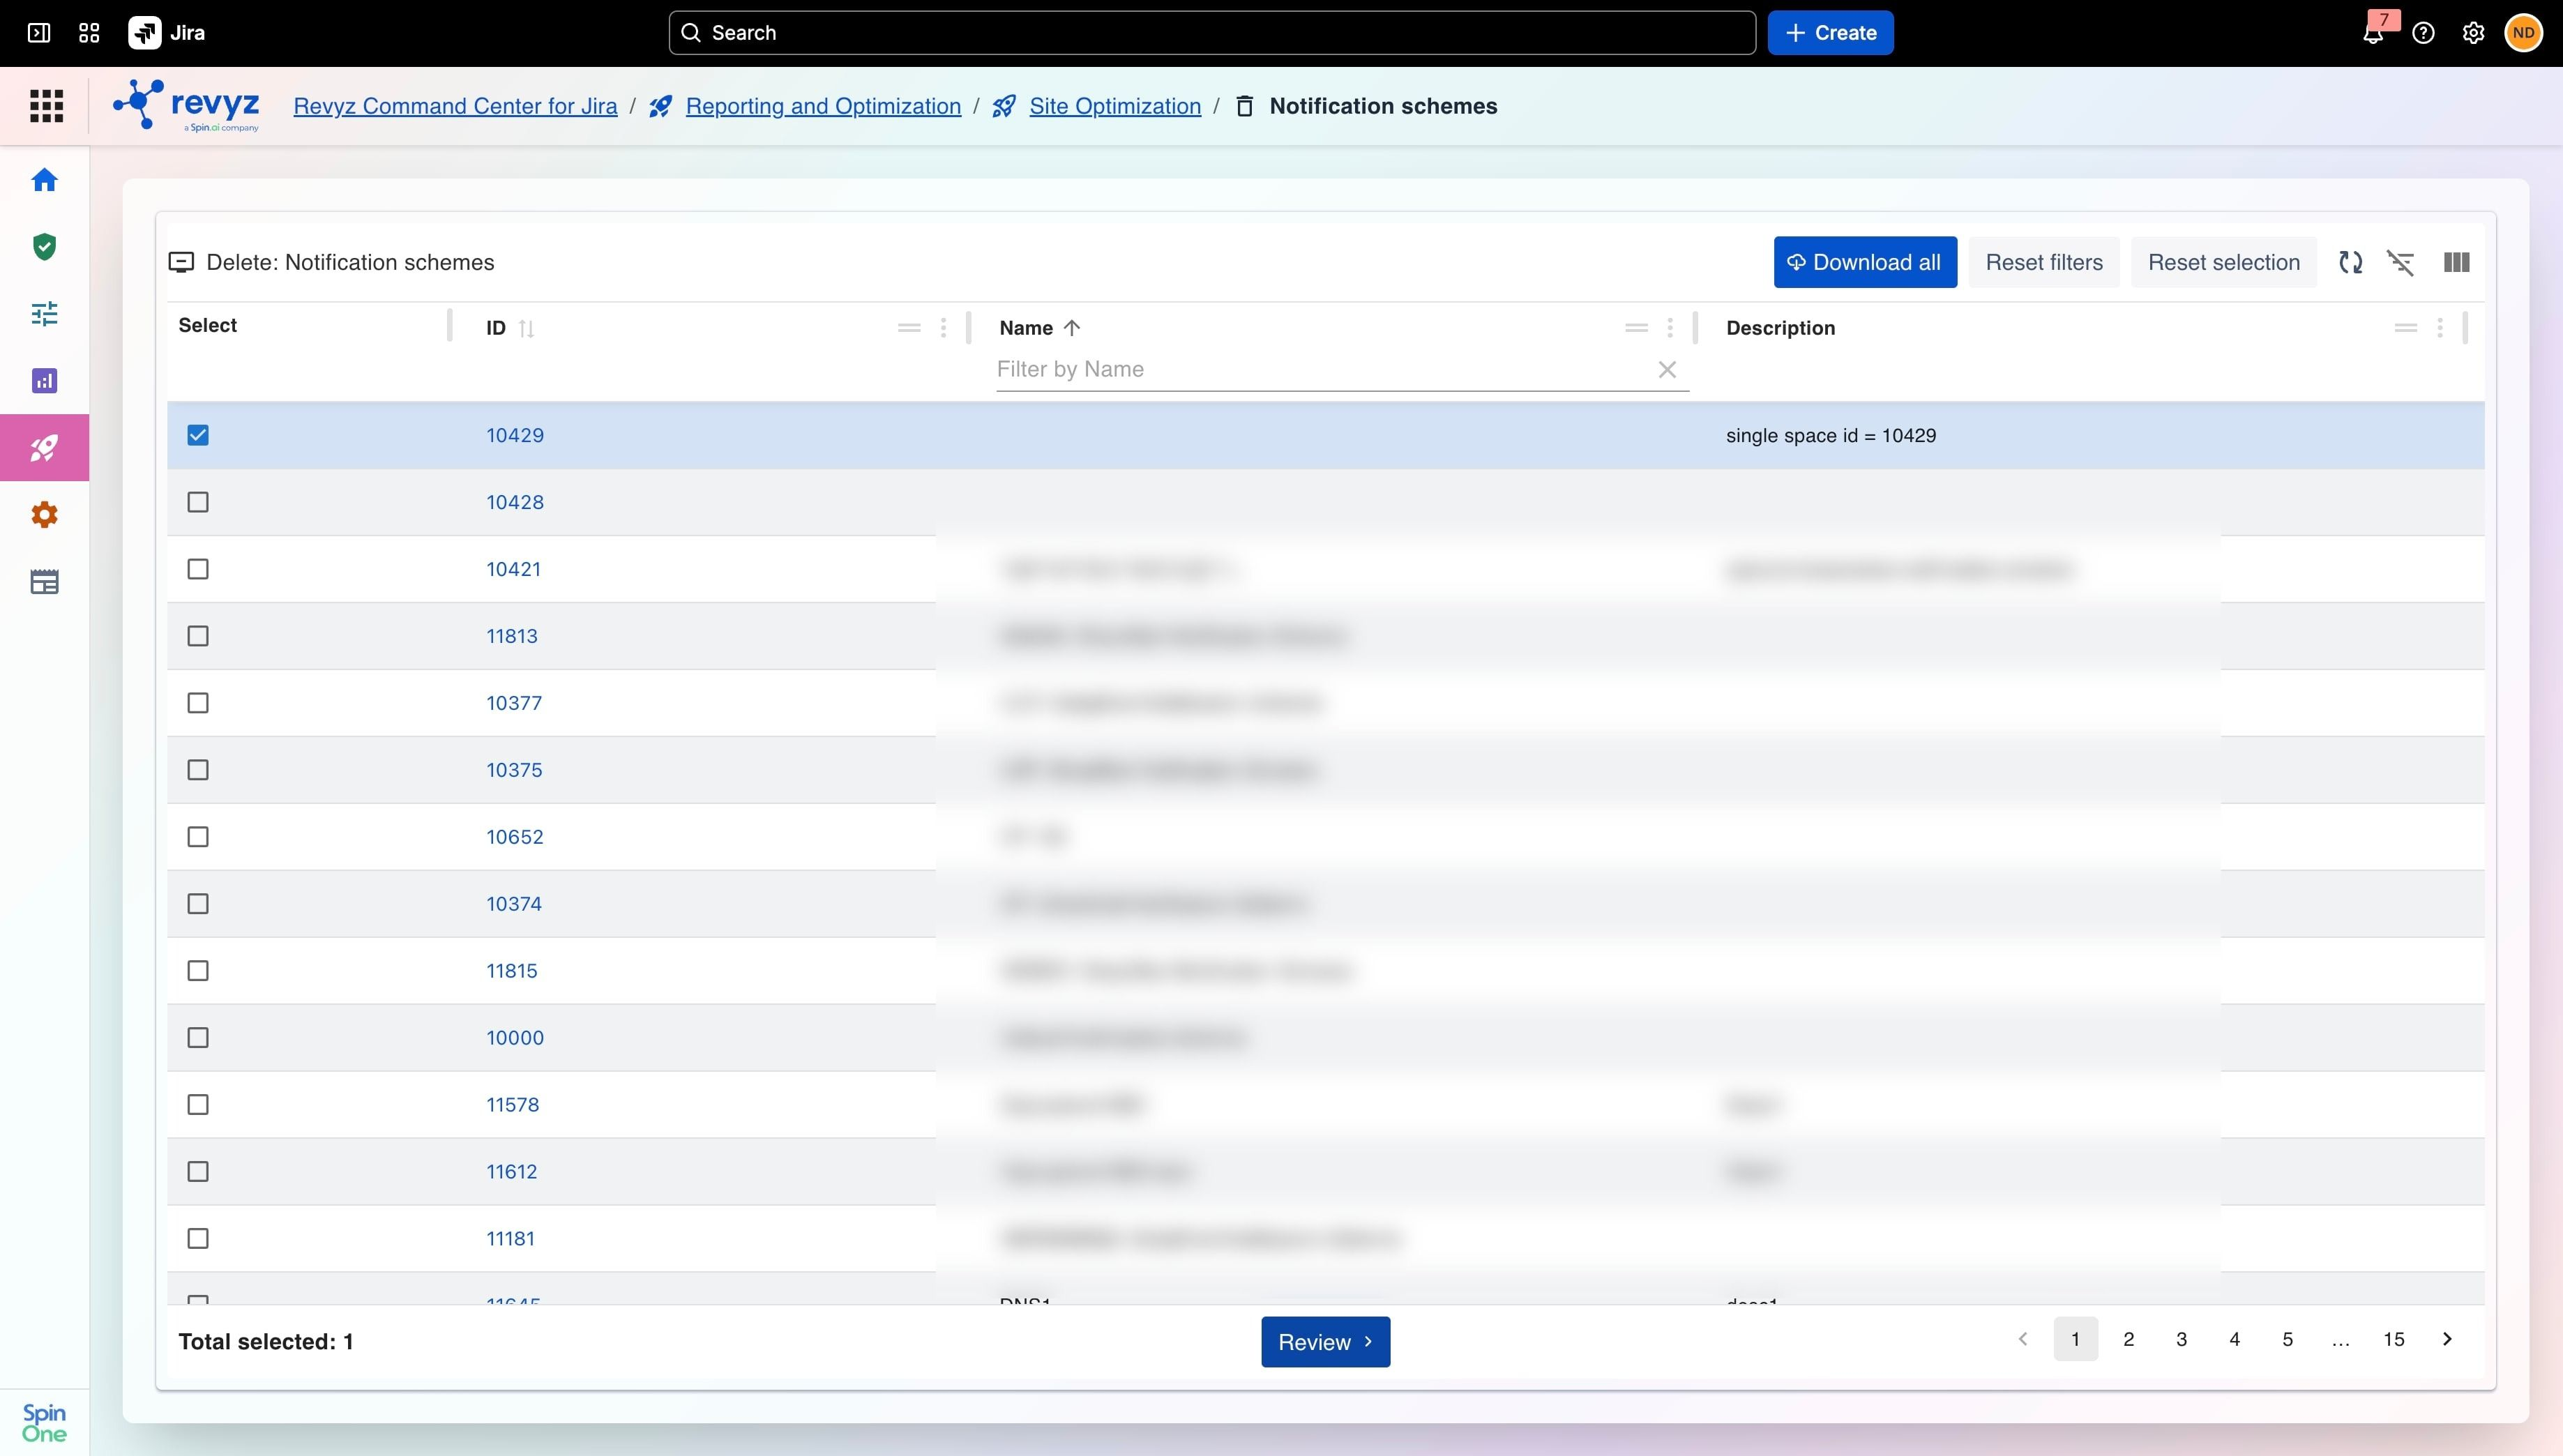2563x1456 pixels.
Task: Click the blue Create button
Action: coord(1830,33)
